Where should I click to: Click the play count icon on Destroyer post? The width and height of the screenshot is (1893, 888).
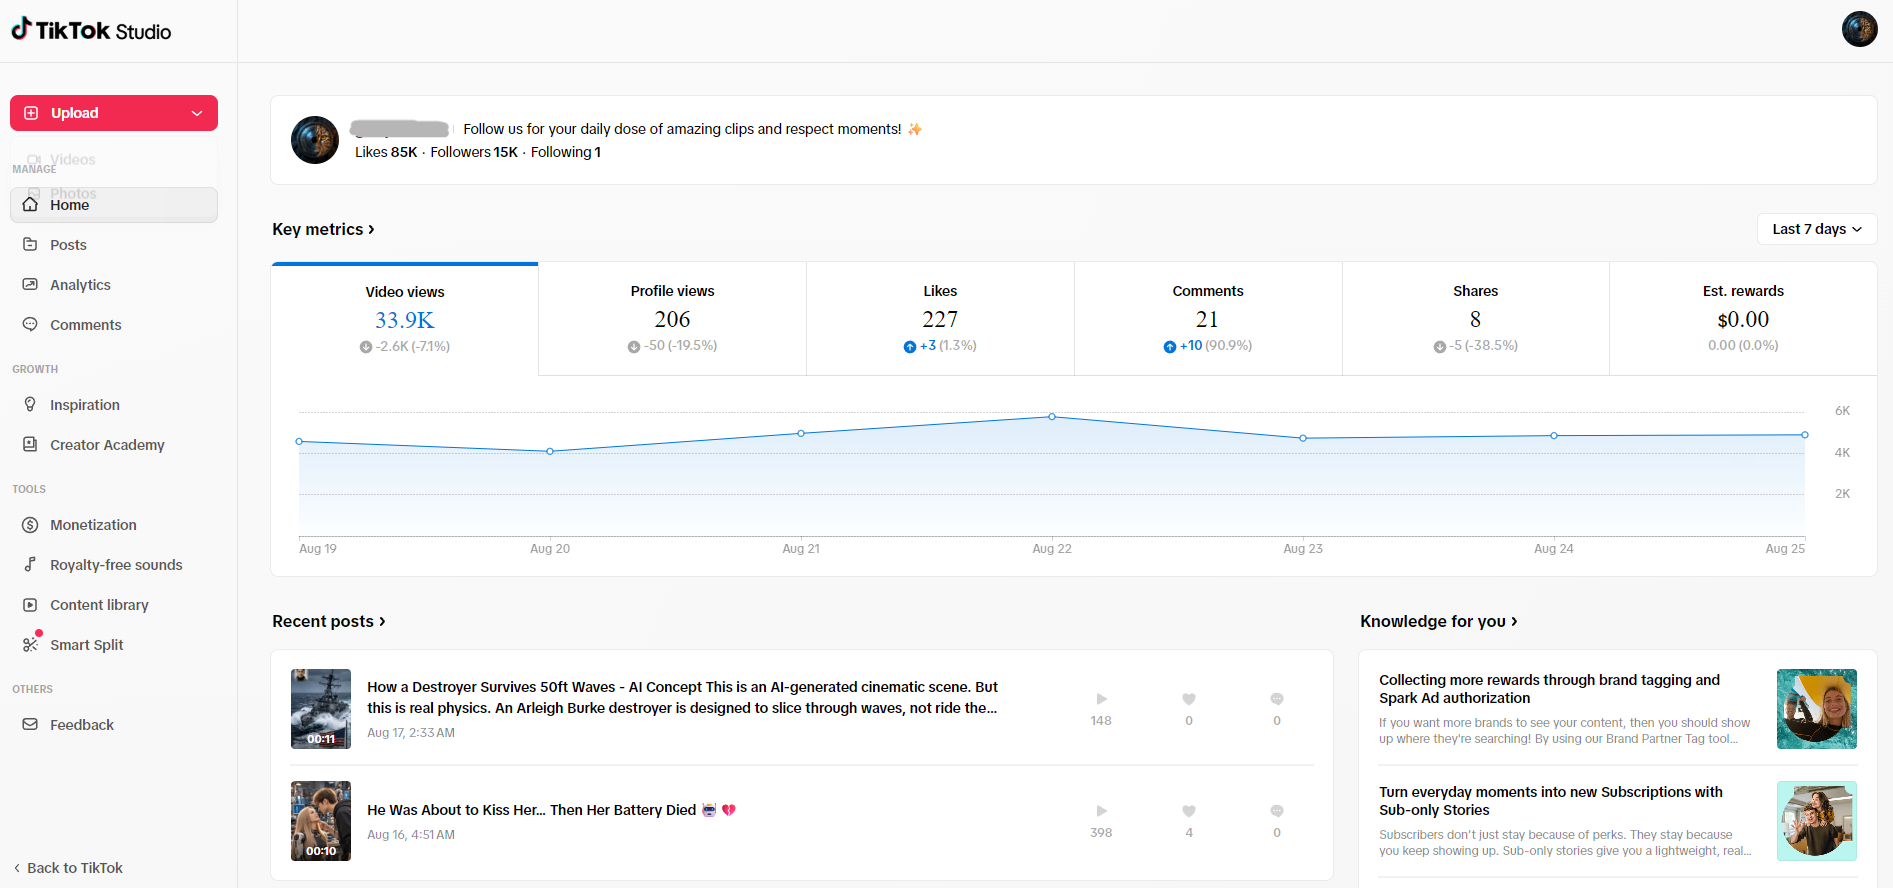[x=1101, y=699]
